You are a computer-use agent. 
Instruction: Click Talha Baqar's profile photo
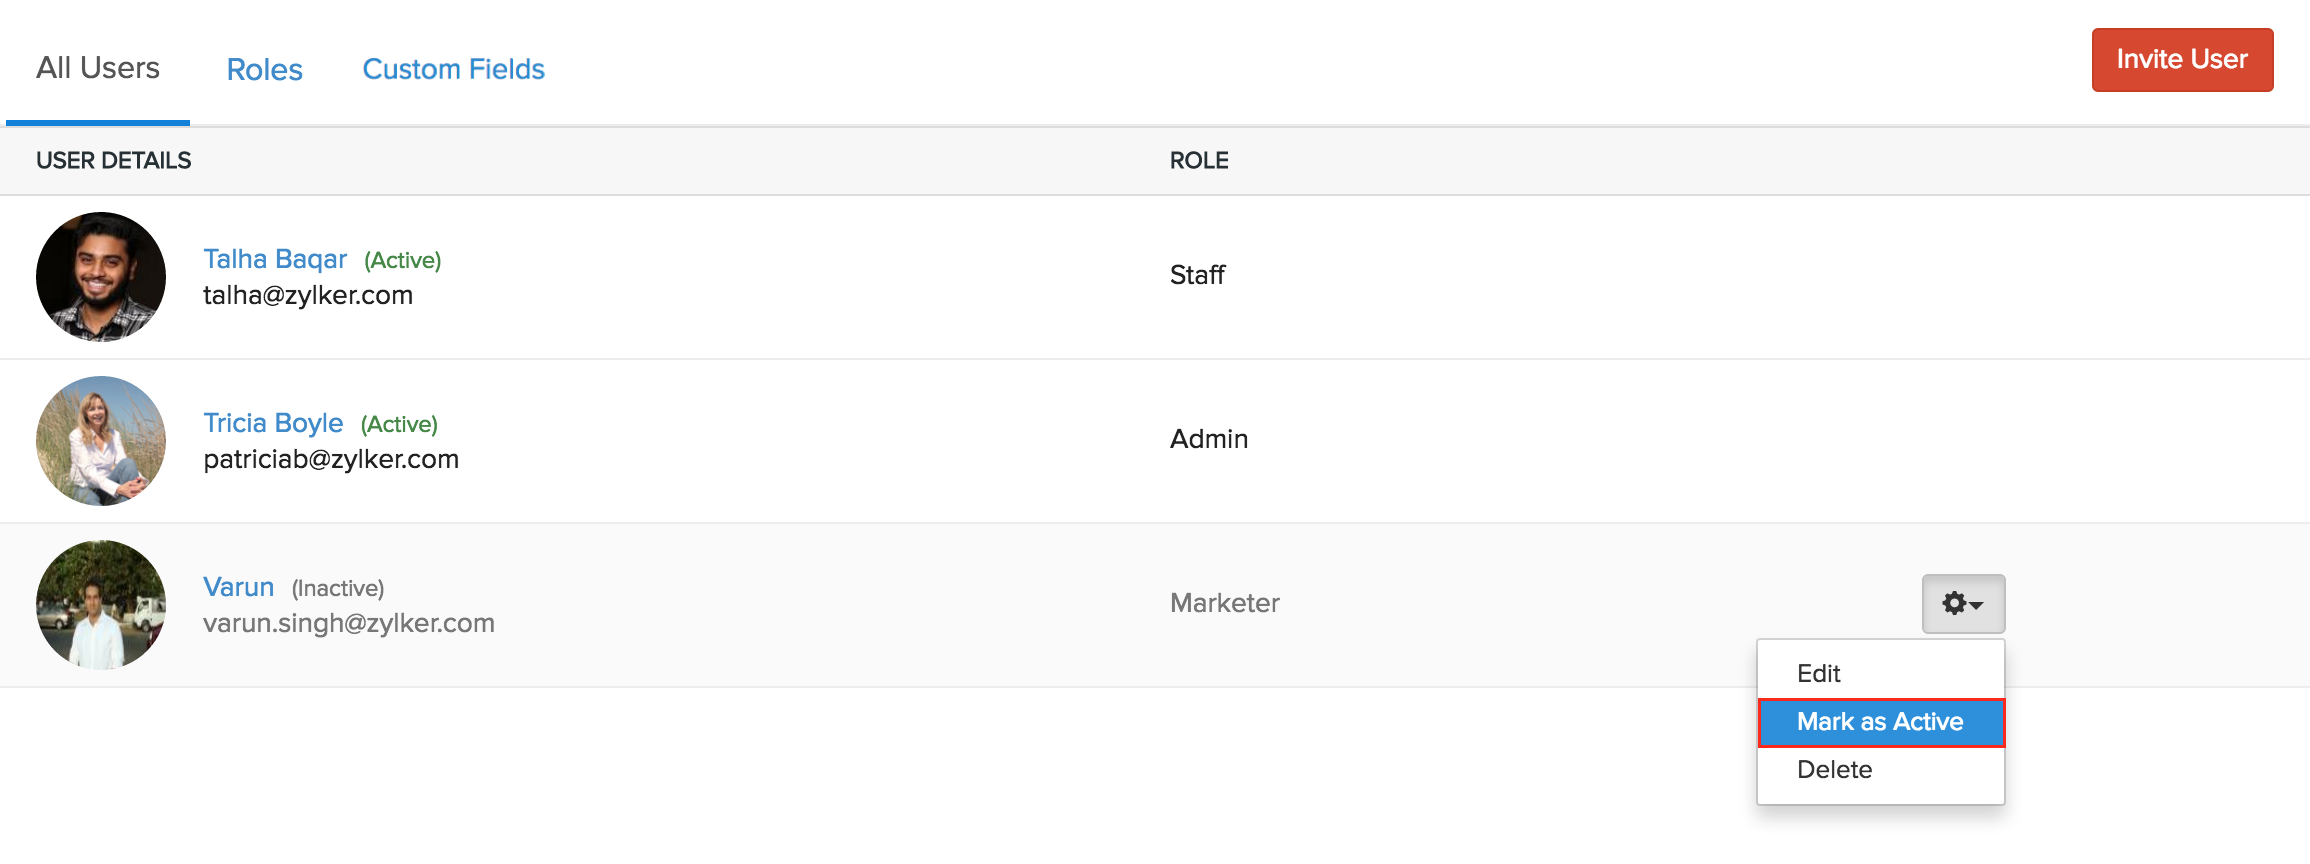click(x=101, y=277)
